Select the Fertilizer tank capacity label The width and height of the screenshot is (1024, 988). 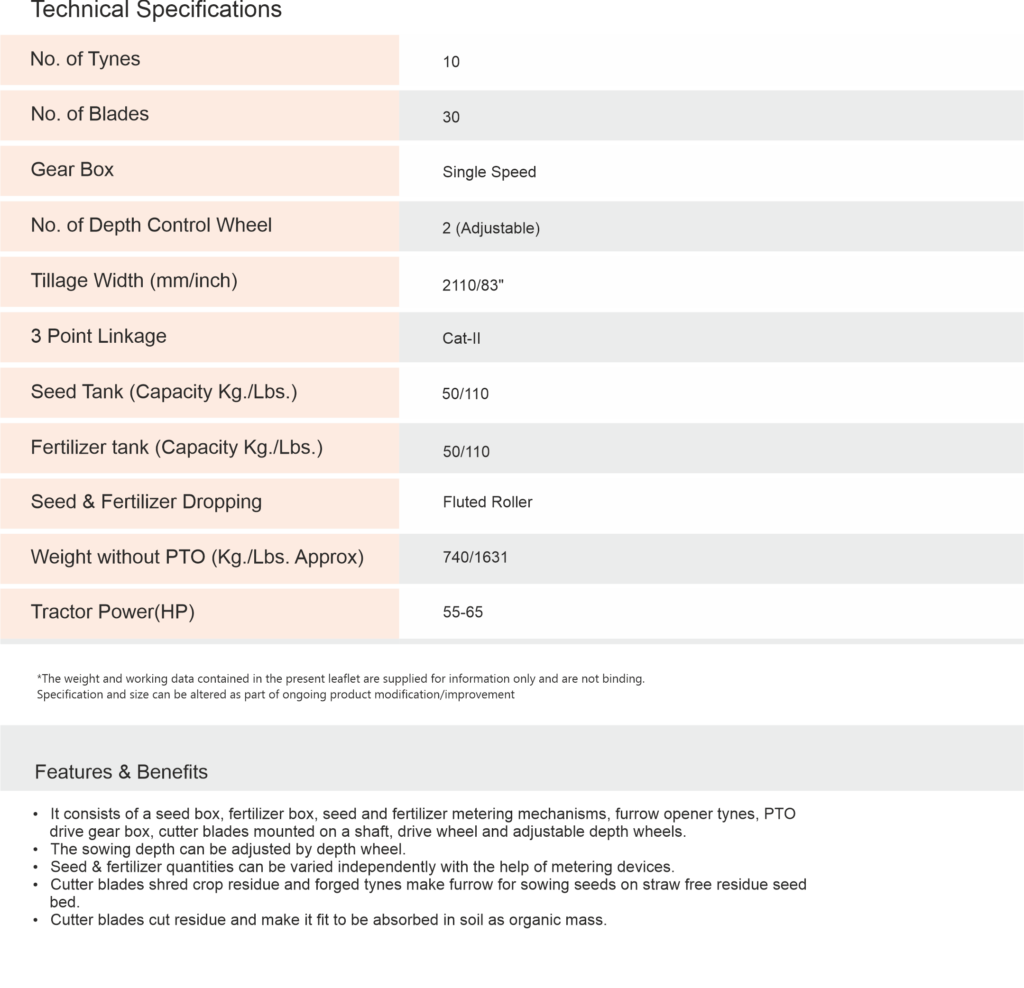pyautogui.click(x=177, y=448)
